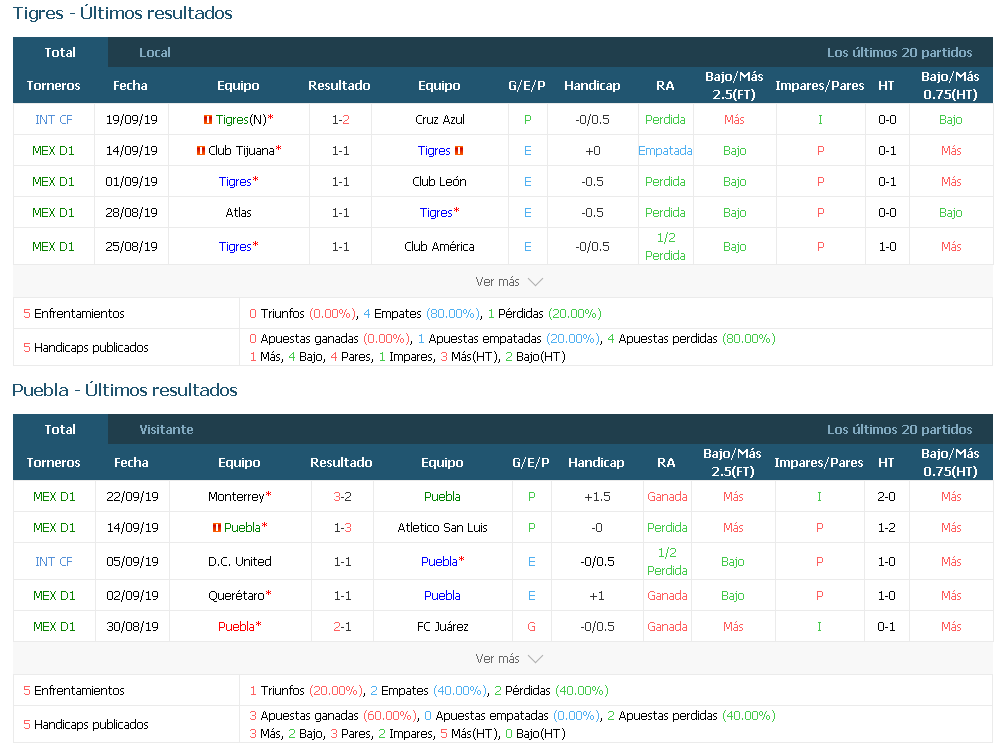Image resolution: width=1006 pixels, height=751 pixels.
Task: Open INT CF tournament link dated 19/09/19
Action: (x=53, y=119)
